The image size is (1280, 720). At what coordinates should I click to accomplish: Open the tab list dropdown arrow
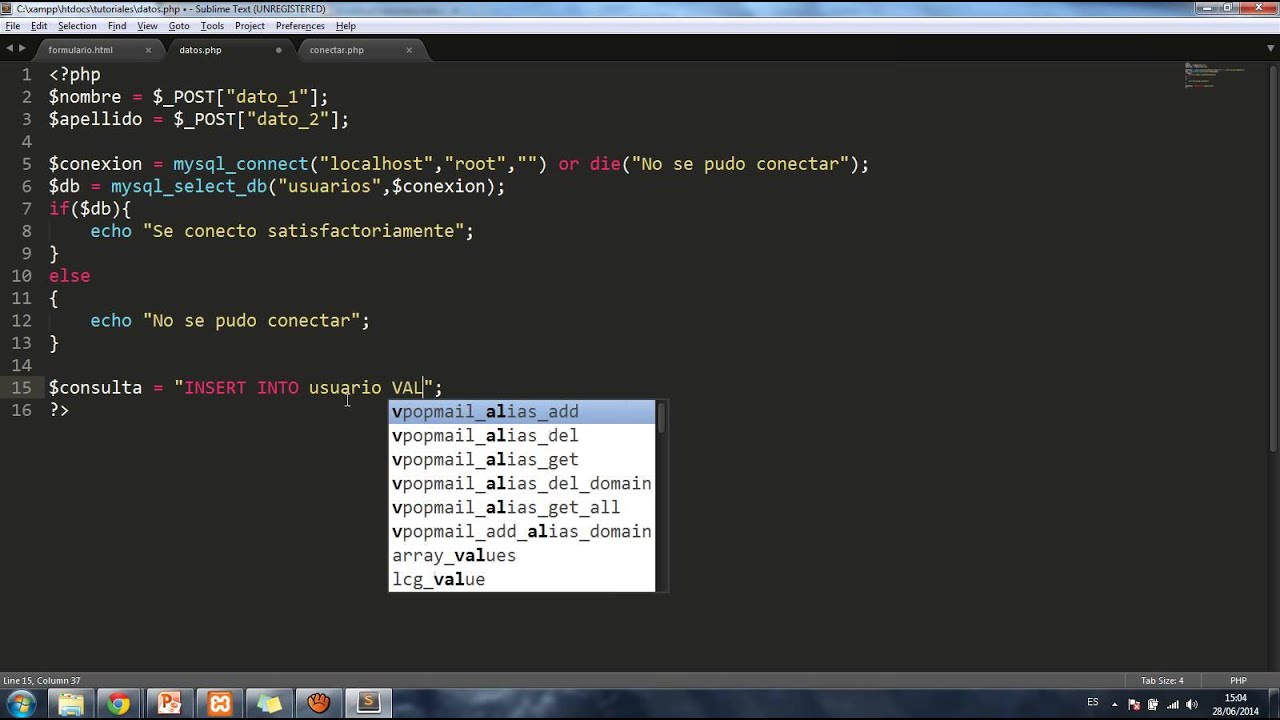[1269, 48]
